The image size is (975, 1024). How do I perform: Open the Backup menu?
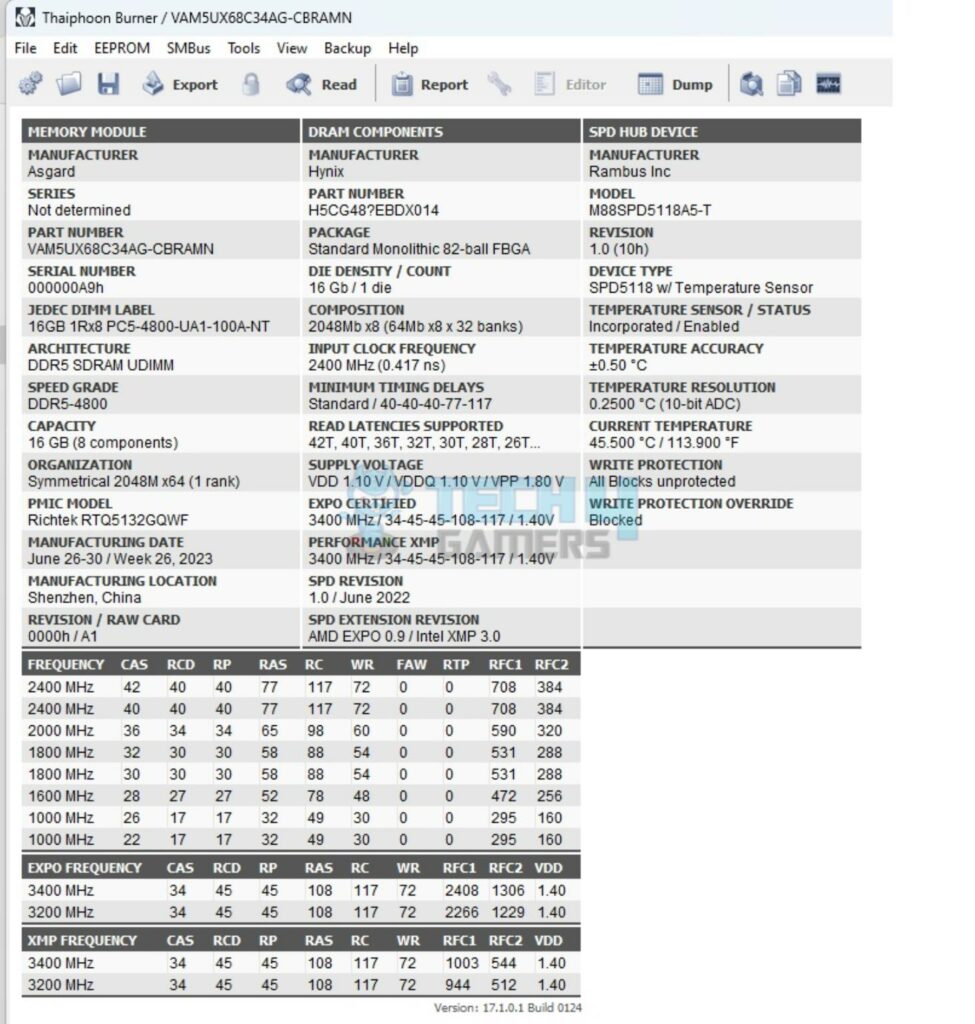click(x=347, y=48)
